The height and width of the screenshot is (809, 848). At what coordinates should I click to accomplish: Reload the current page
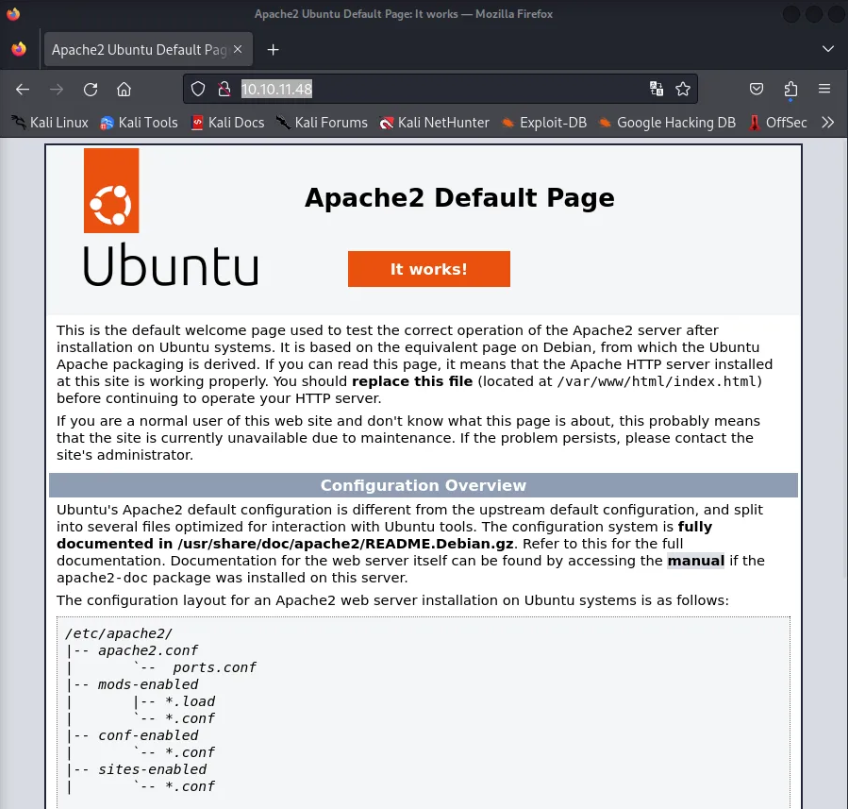point(90,89)
